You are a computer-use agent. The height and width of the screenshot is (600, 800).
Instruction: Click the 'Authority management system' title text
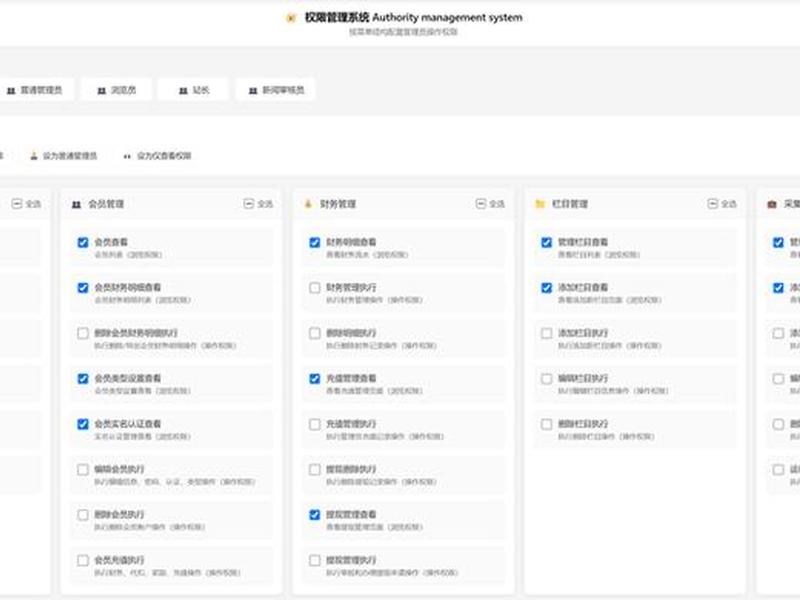(447, 17)
